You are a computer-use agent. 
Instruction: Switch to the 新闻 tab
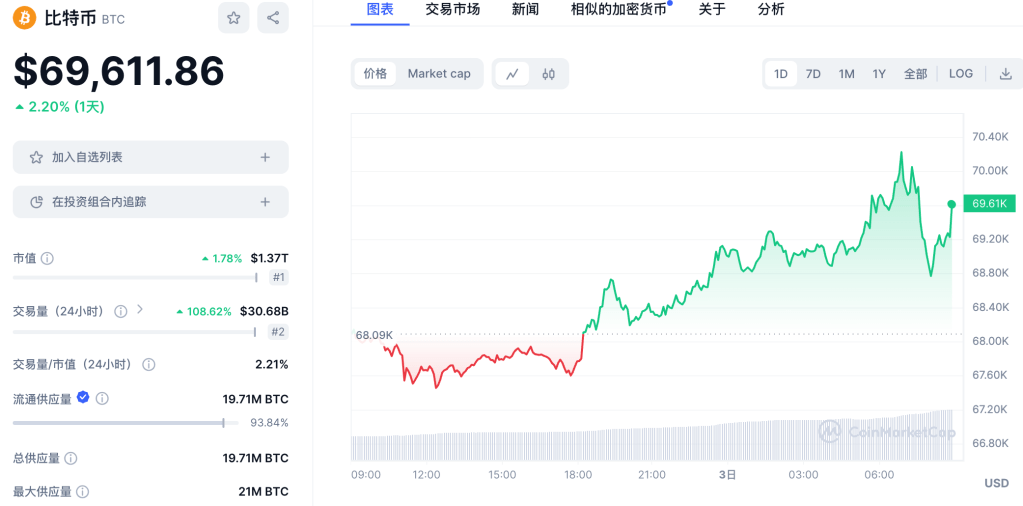tap(525, 10)
